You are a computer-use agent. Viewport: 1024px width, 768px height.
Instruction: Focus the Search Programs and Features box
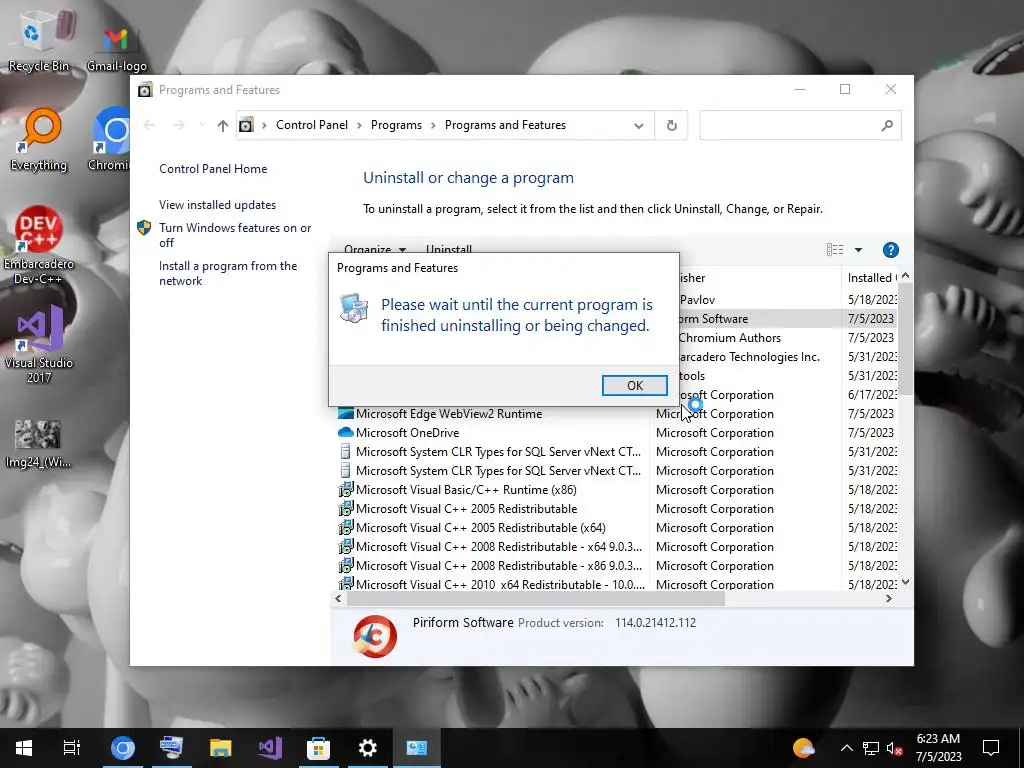(800, 125)
